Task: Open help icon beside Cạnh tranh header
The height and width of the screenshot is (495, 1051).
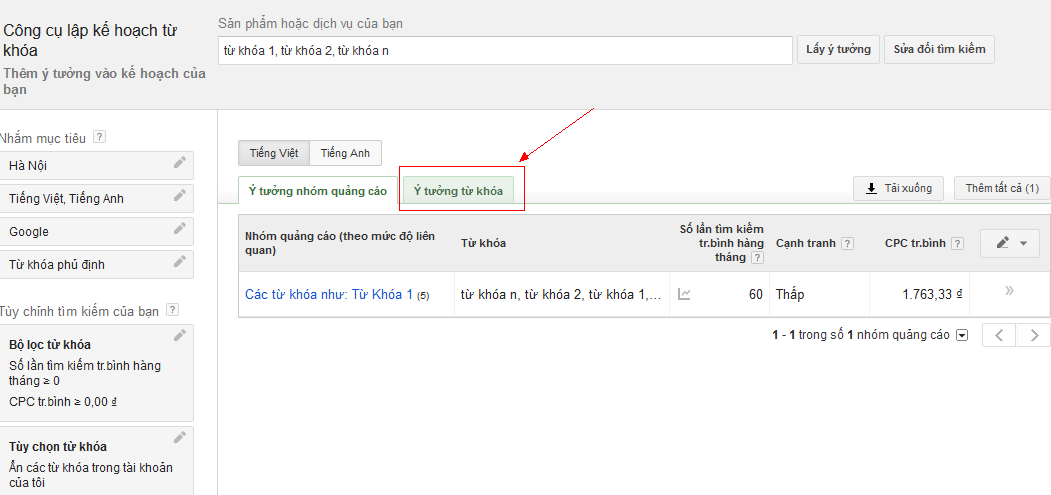Action: [847, 243]
